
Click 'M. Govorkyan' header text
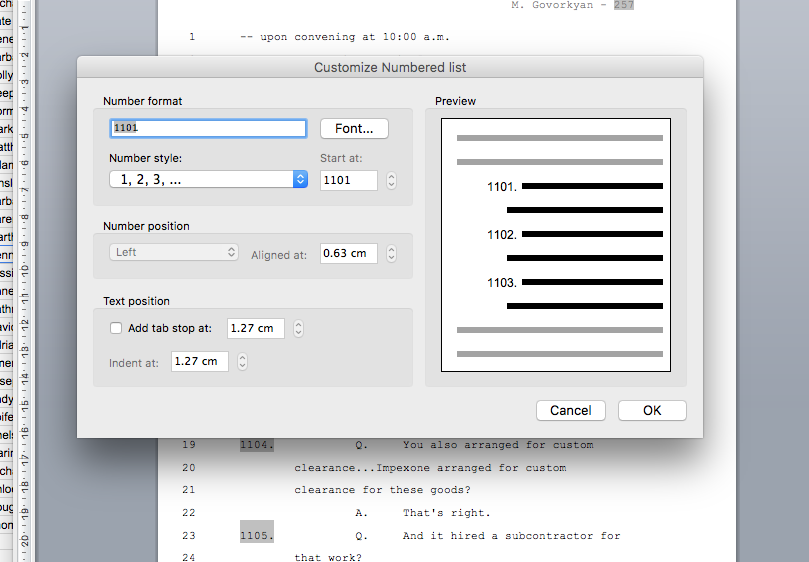(x=552, y=5)
